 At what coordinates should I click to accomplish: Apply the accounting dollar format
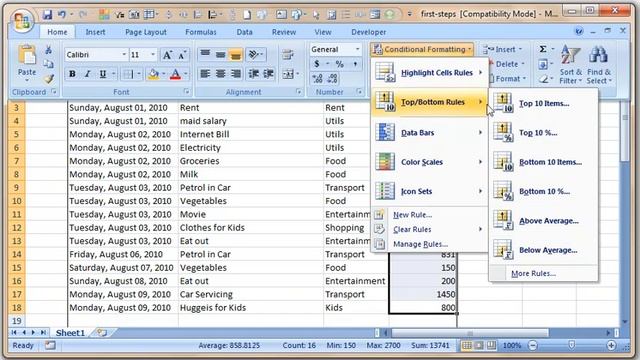tap(317, 64)
